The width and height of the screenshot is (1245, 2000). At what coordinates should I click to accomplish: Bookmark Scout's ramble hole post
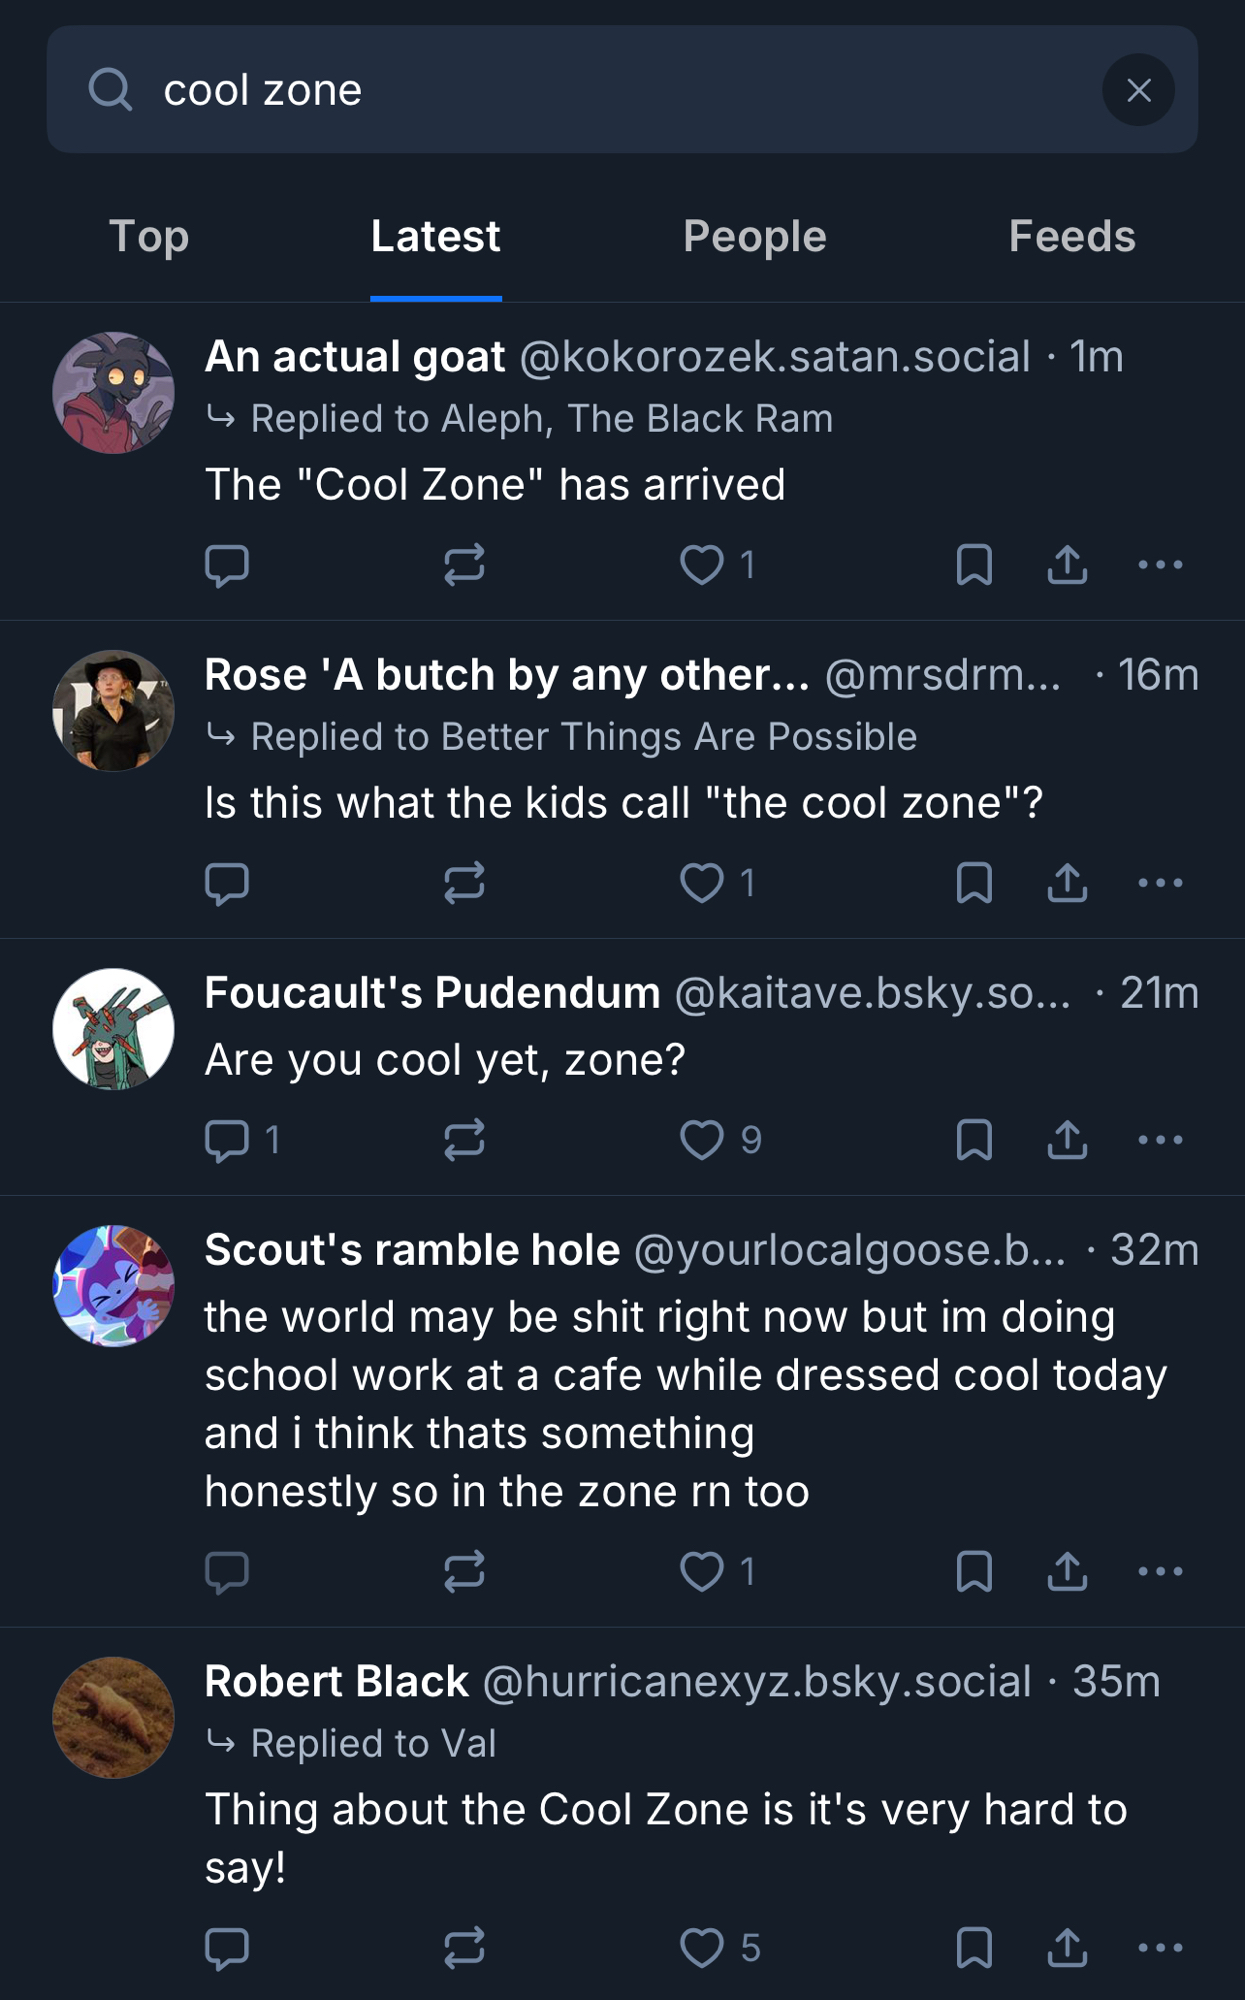pyautogui.click(x=974, y=1572)
